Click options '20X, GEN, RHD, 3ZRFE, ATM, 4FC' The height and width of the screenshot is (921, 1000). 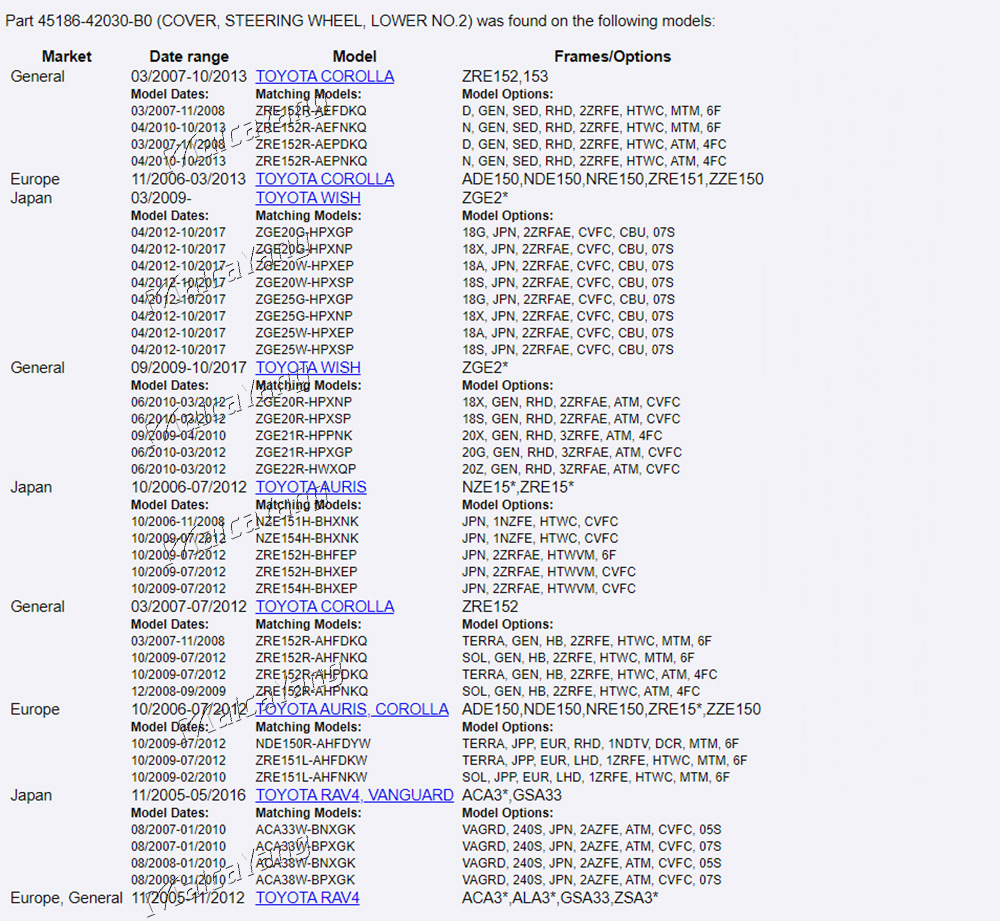[x=562, y=436]
